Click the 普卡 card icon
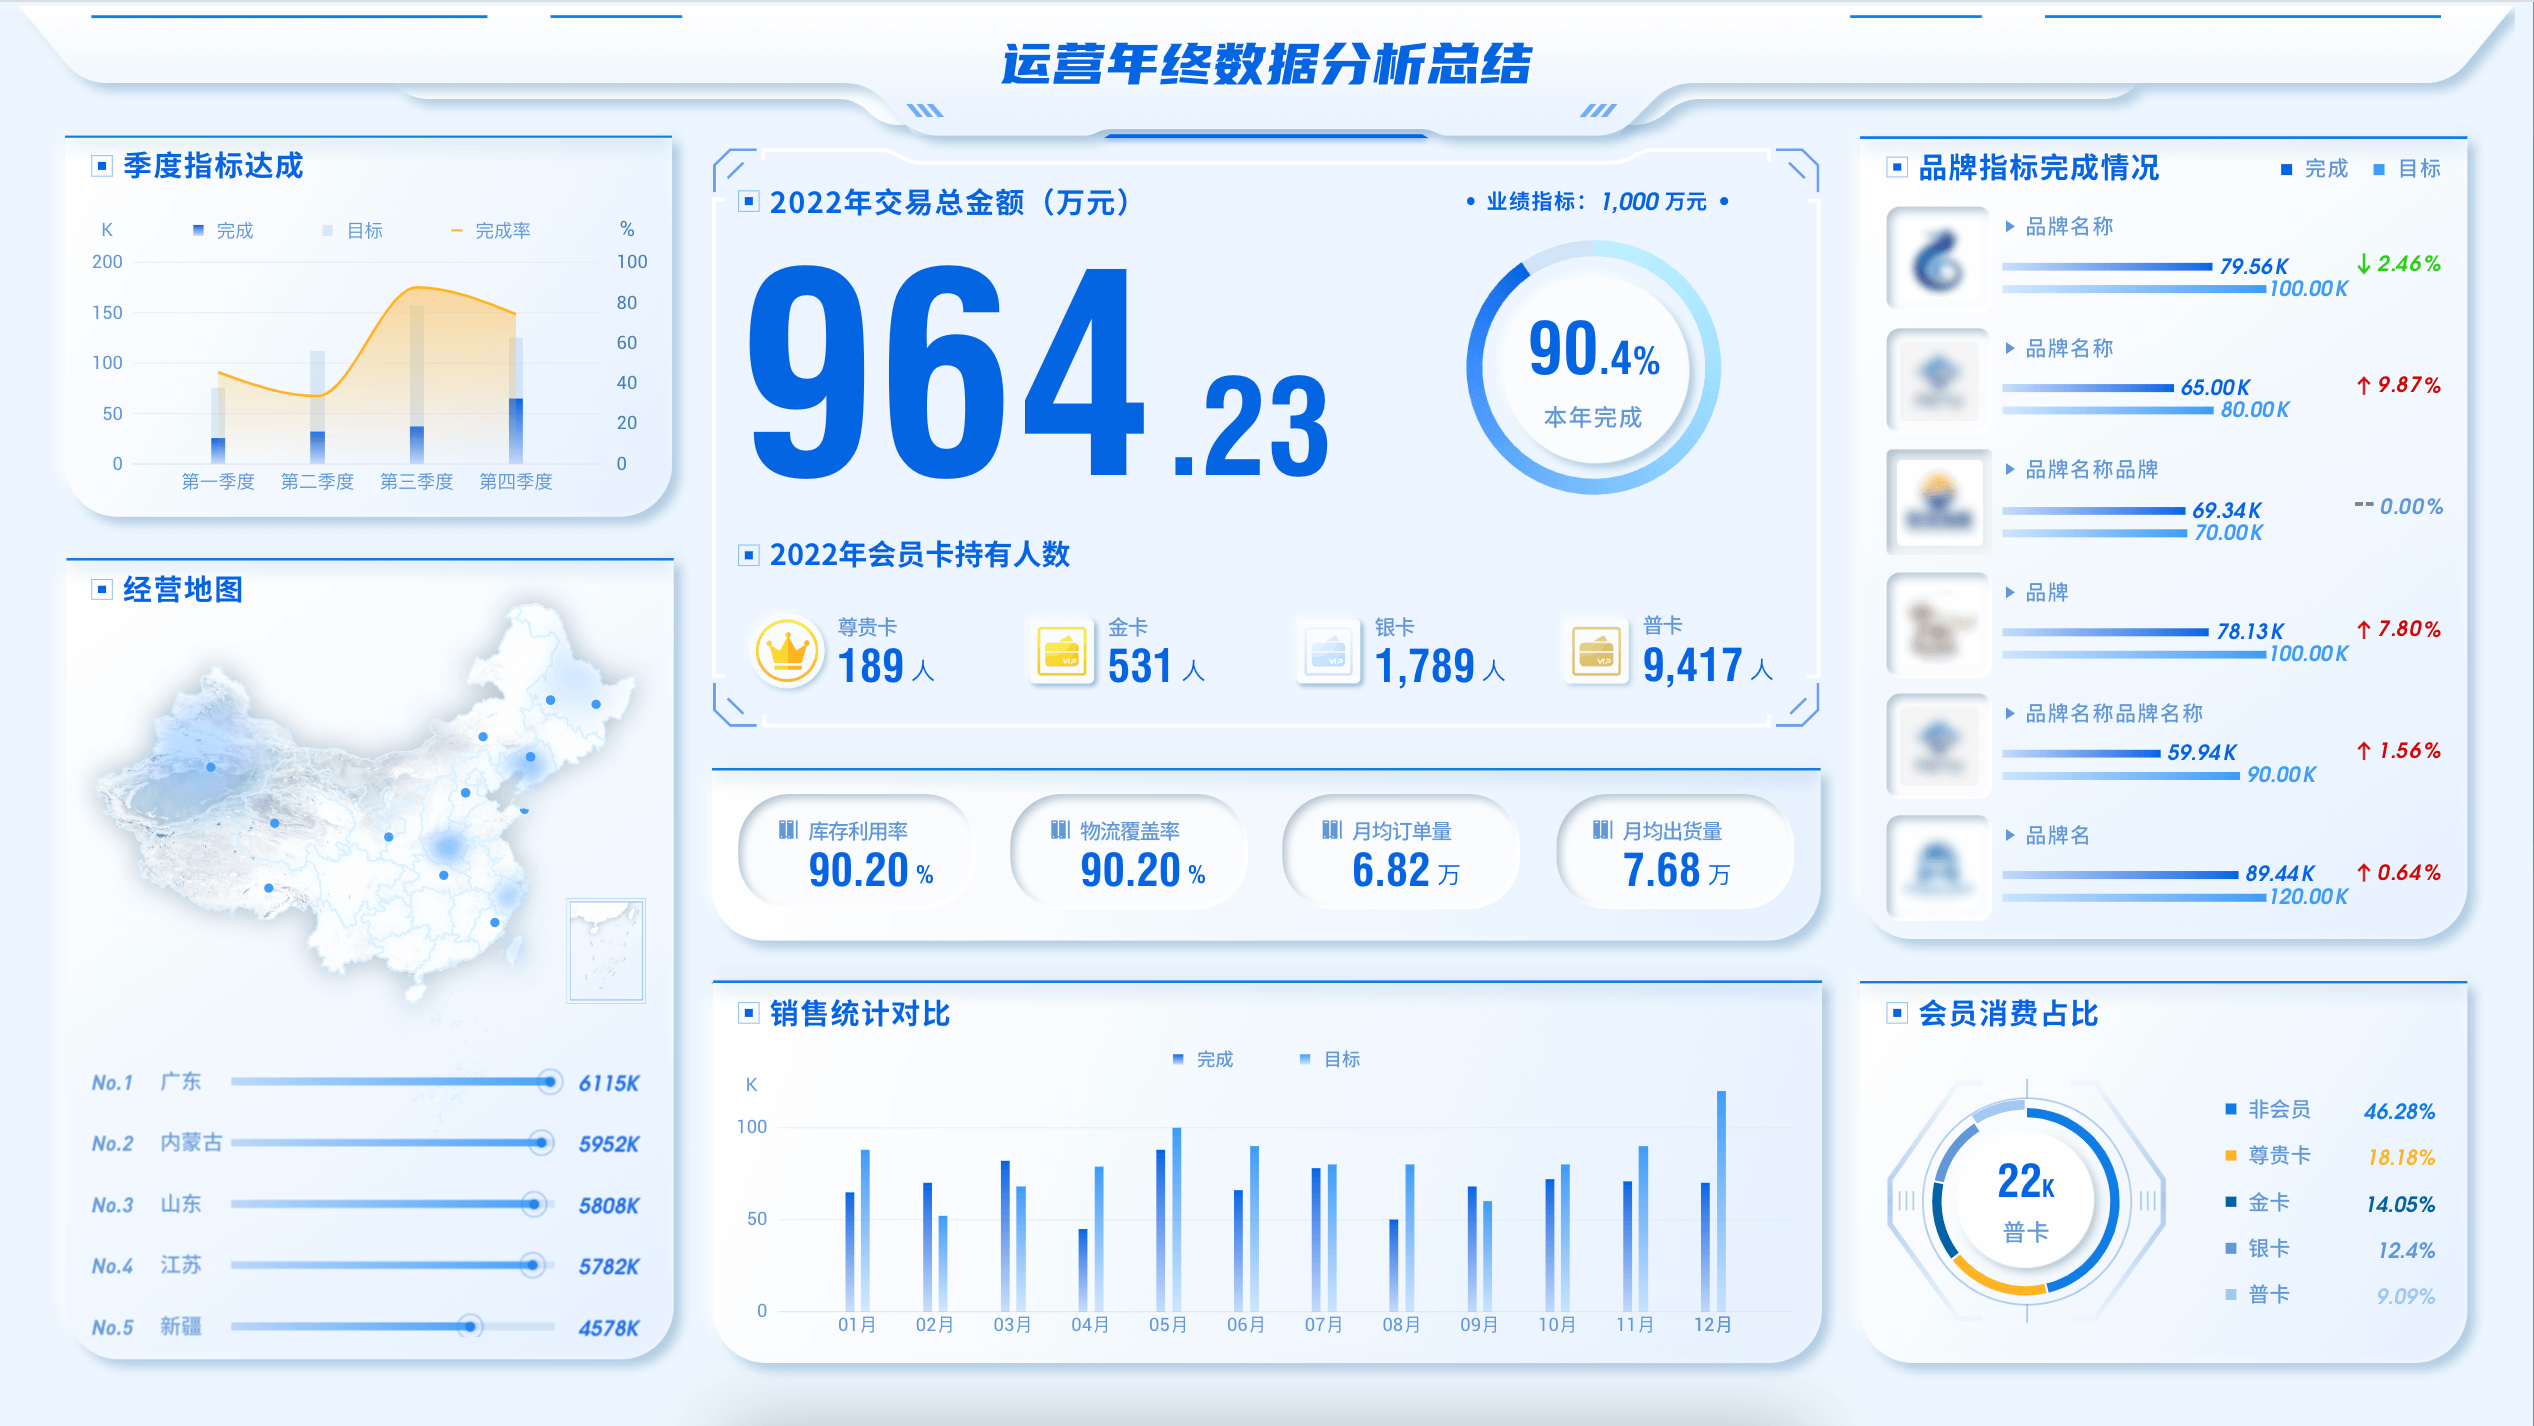This screenshot has width=2534, height=1426. [1596, 653]
